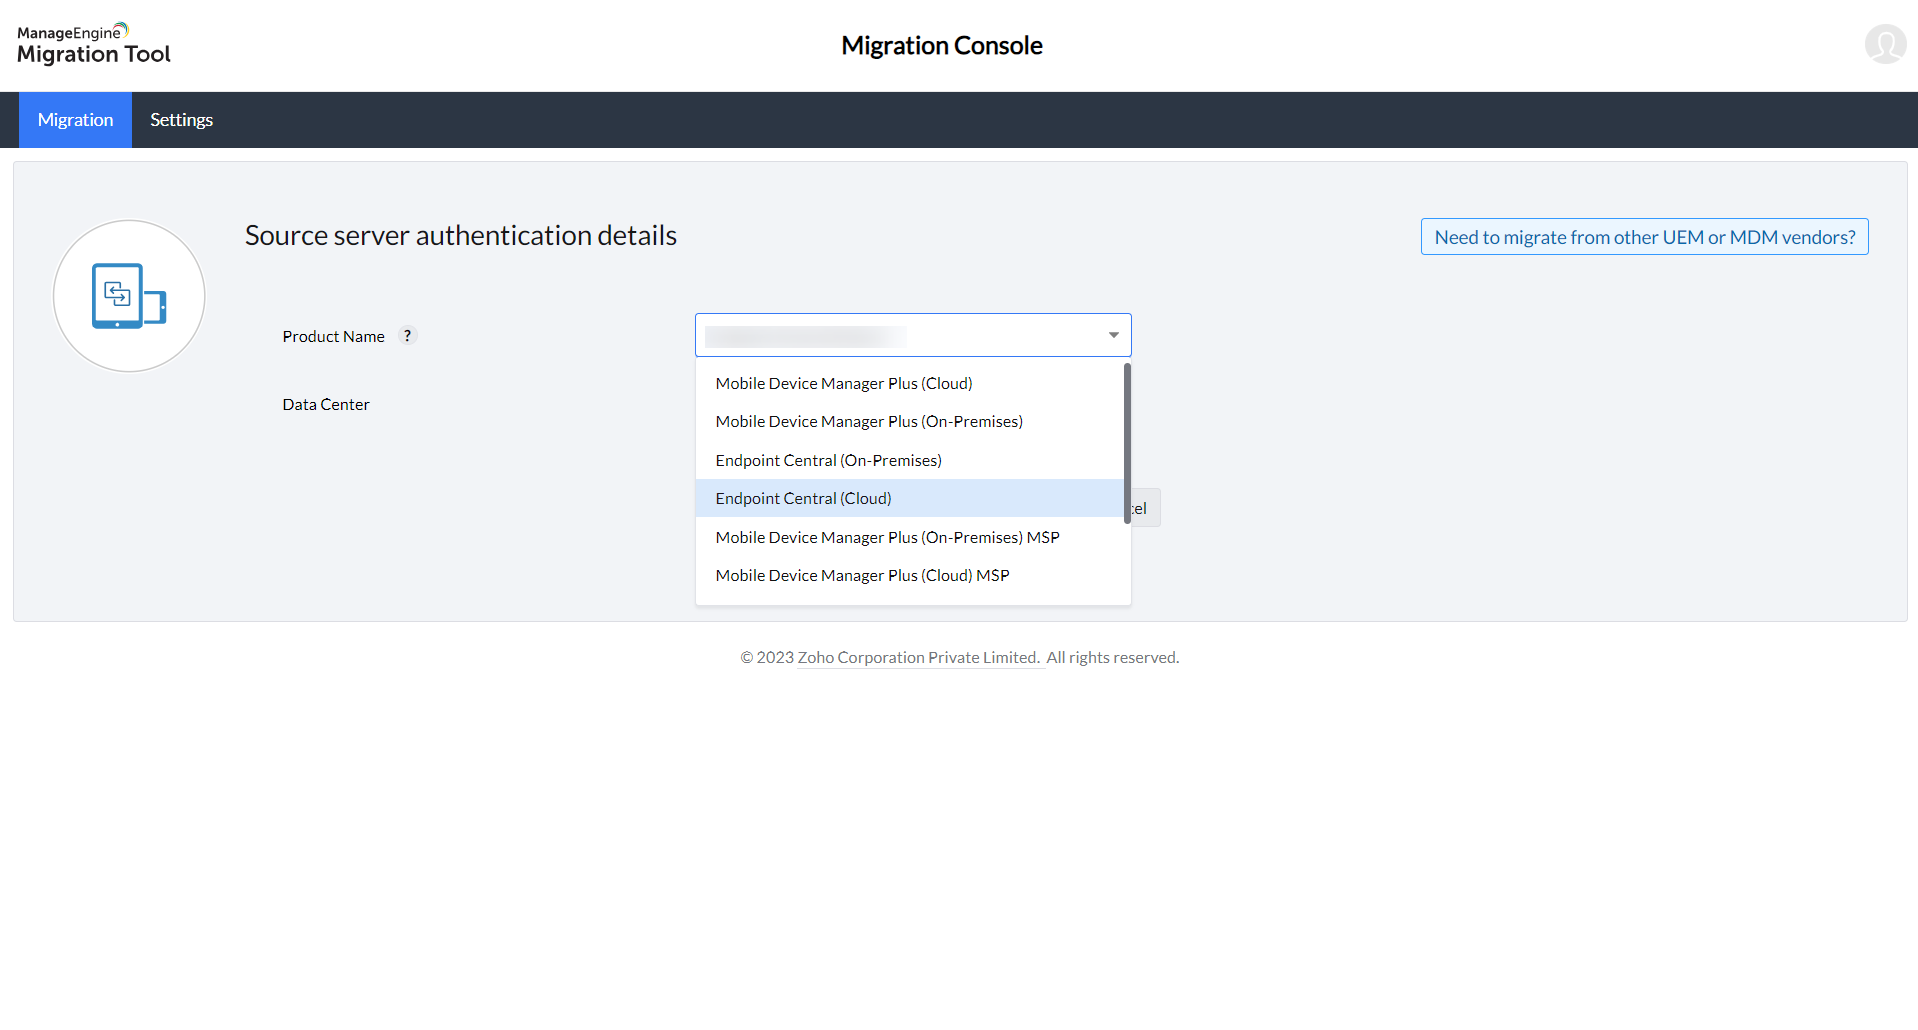Click the Migration Console page title
The width and height of the screenshot is (1918, 1030).
pyautogui.click(x=941, y=46)
